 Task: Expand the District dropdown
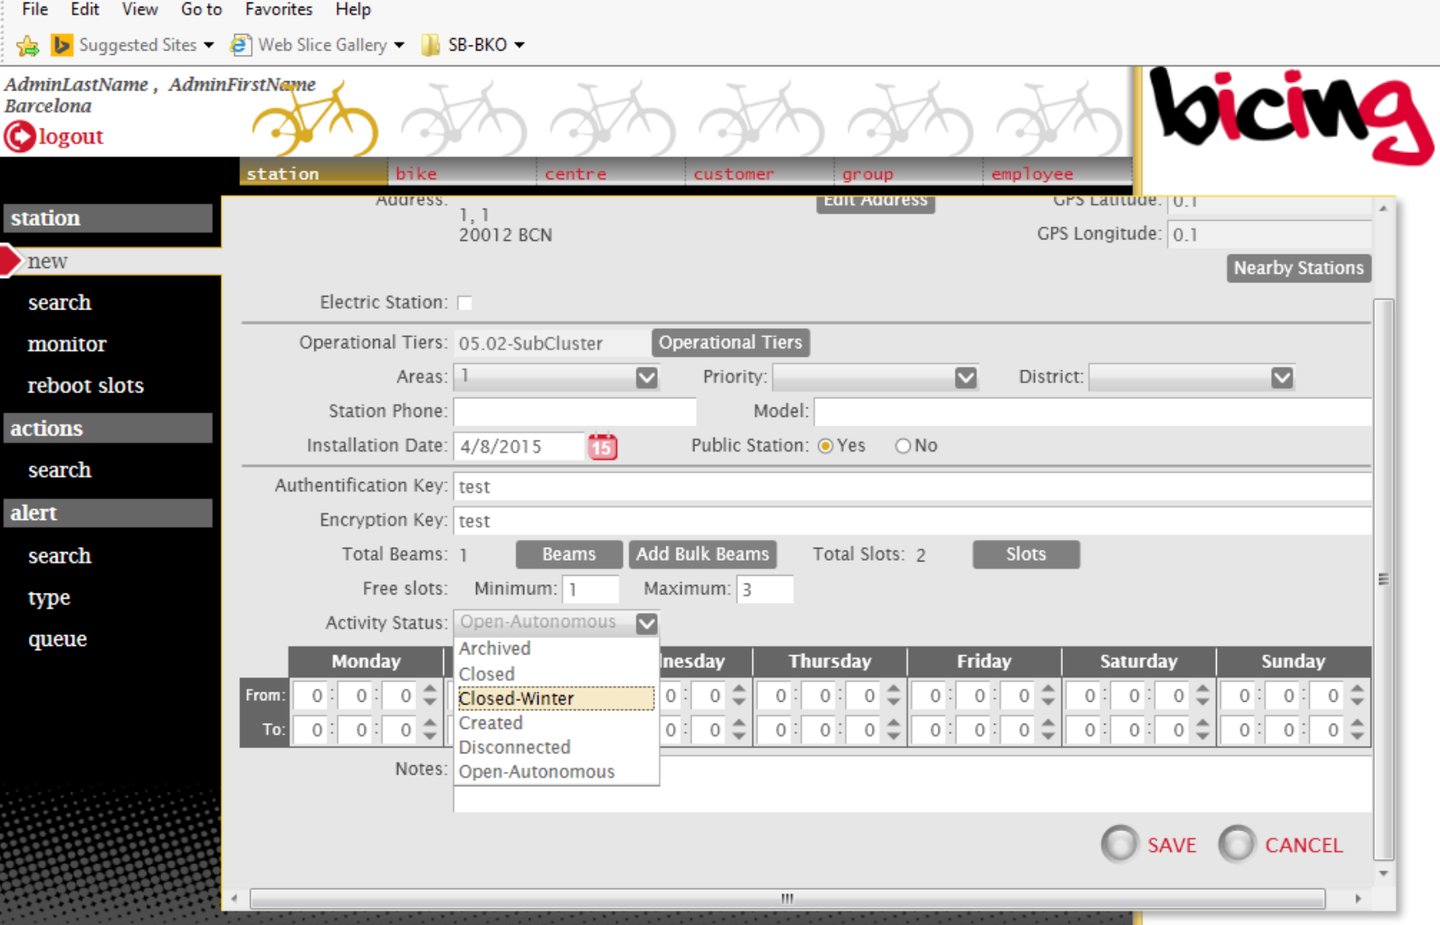tap(1282, 377)
